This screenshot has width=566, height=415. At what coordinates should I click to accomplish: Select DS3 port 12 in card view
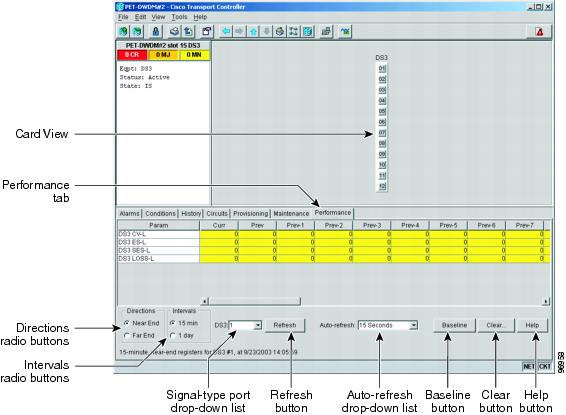point(382,186)
